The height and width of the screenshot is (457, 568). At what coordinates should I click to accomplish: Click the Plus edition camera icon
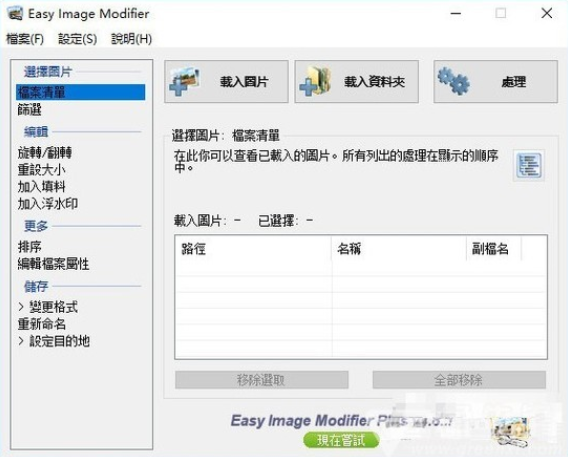click(x=511, y=432)
